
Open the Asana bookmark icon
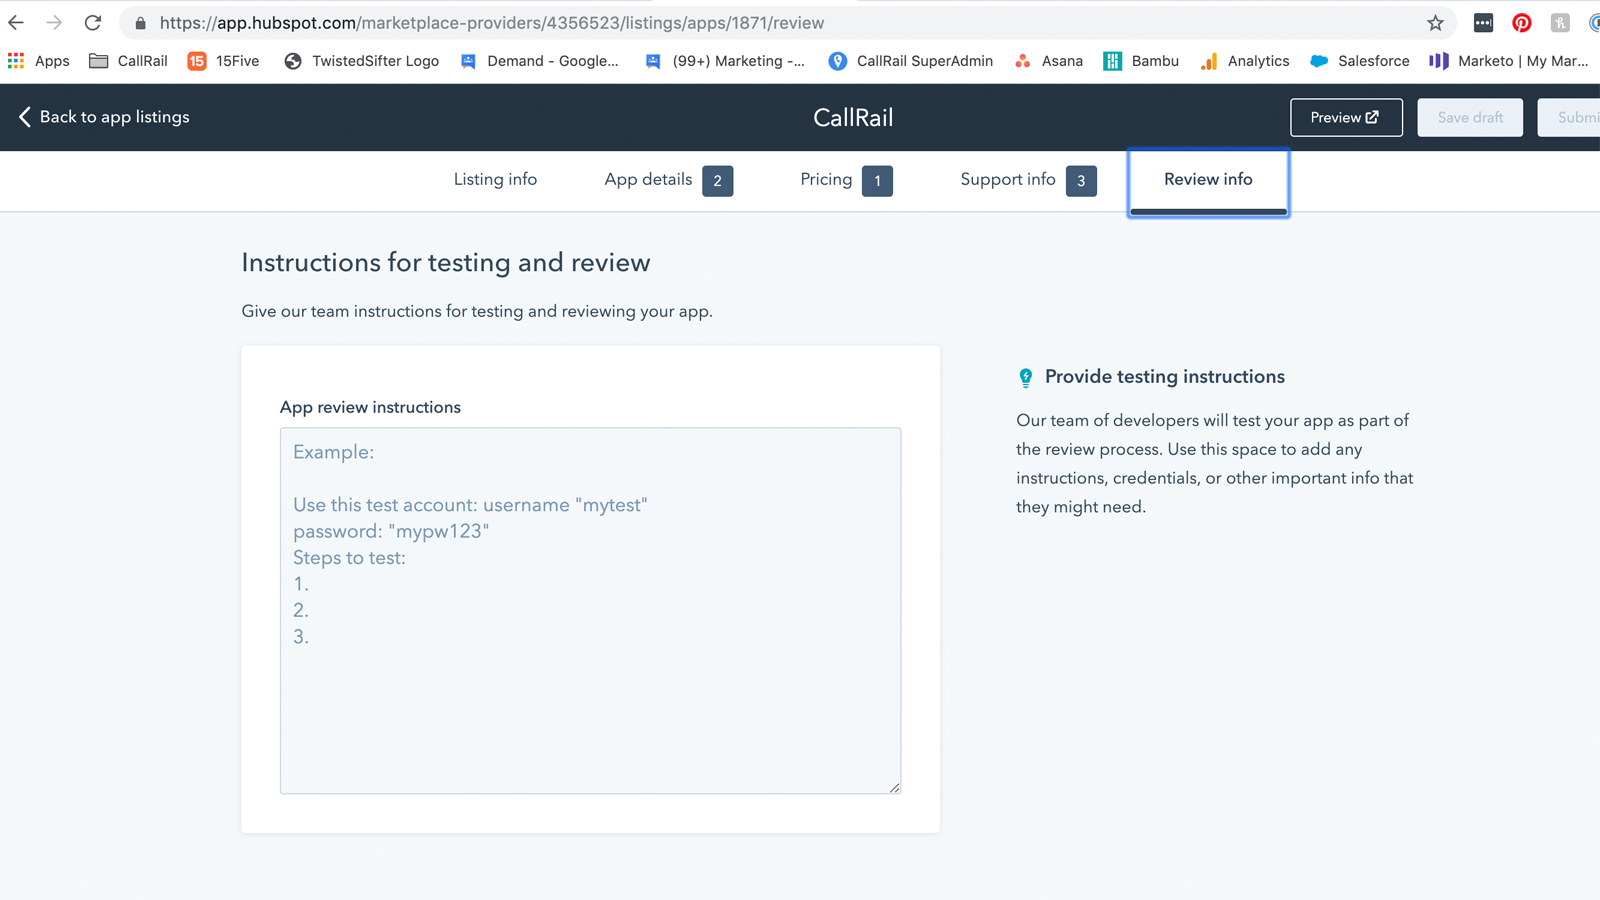(1022, 61)
